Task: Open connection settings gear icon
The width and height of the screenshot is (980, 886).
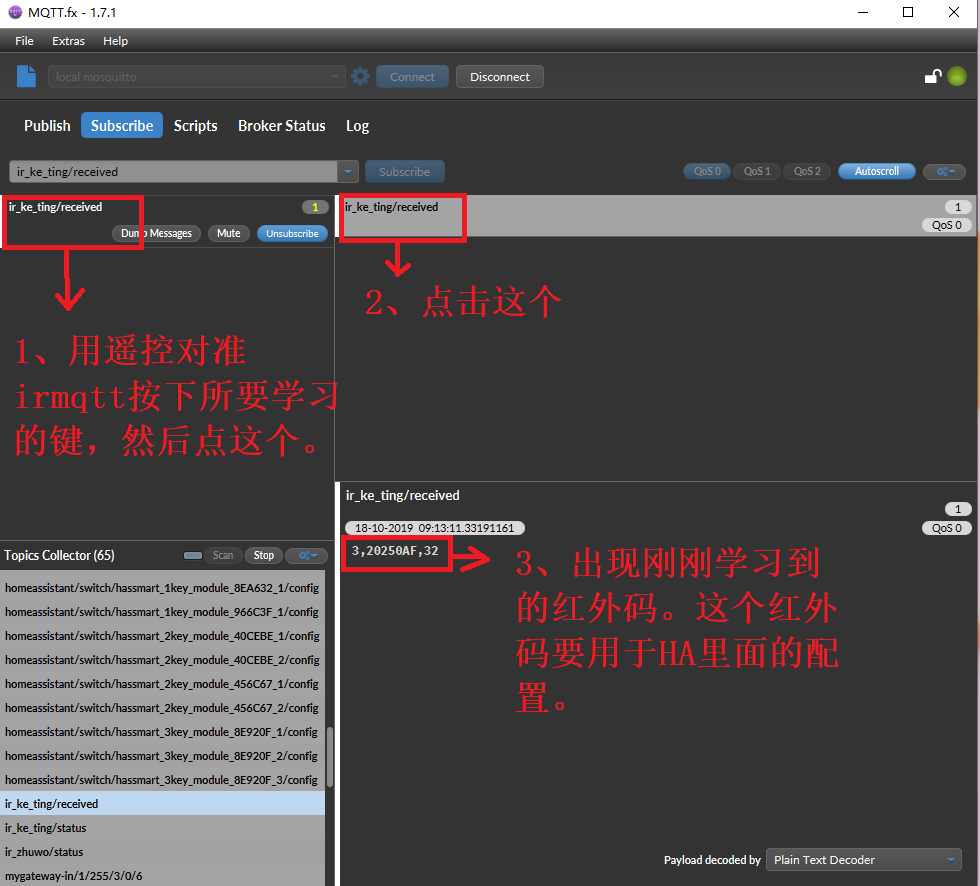Action: 360,77
